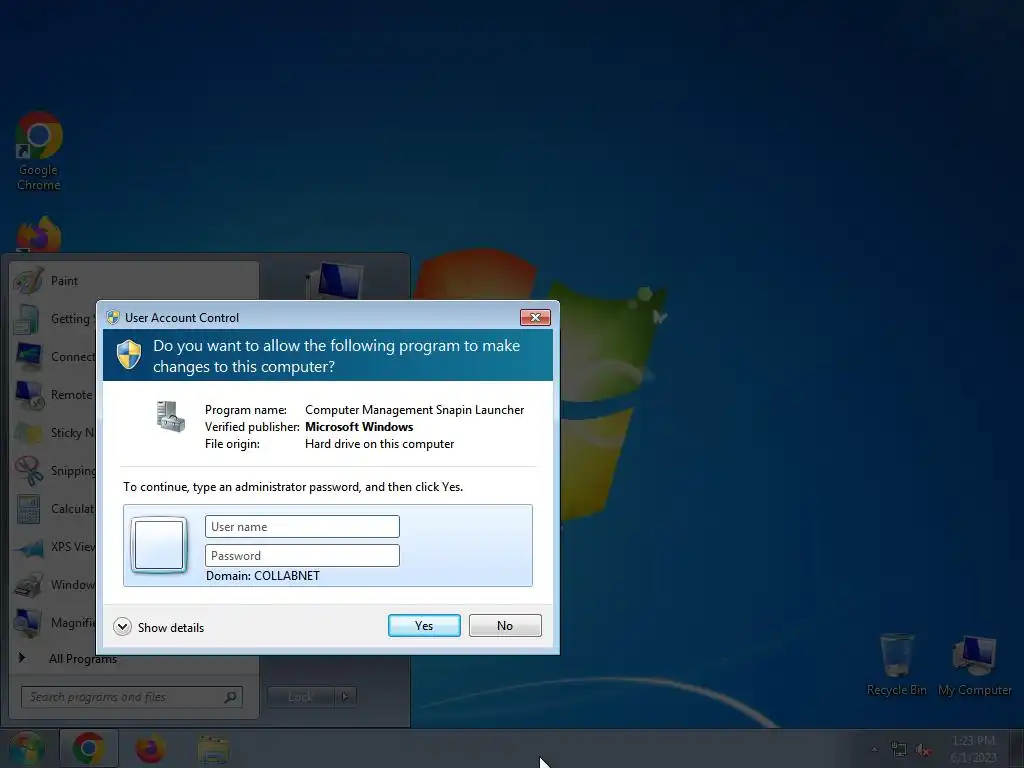Open Chrome from the taskbar
The width and height of the screenshot is (1024, 768).
[x=88, y=748]
